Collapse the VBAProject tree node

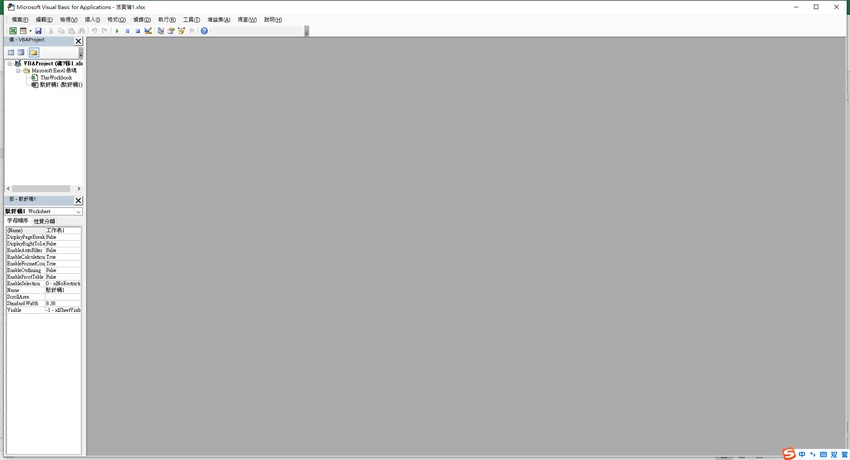coord(10,63)
